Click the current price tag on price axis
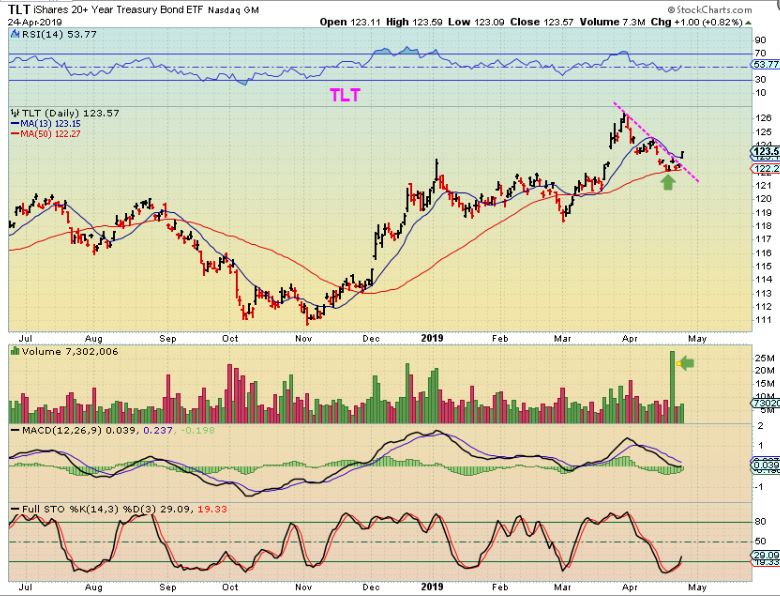780x596 pixels. [765, 152]
